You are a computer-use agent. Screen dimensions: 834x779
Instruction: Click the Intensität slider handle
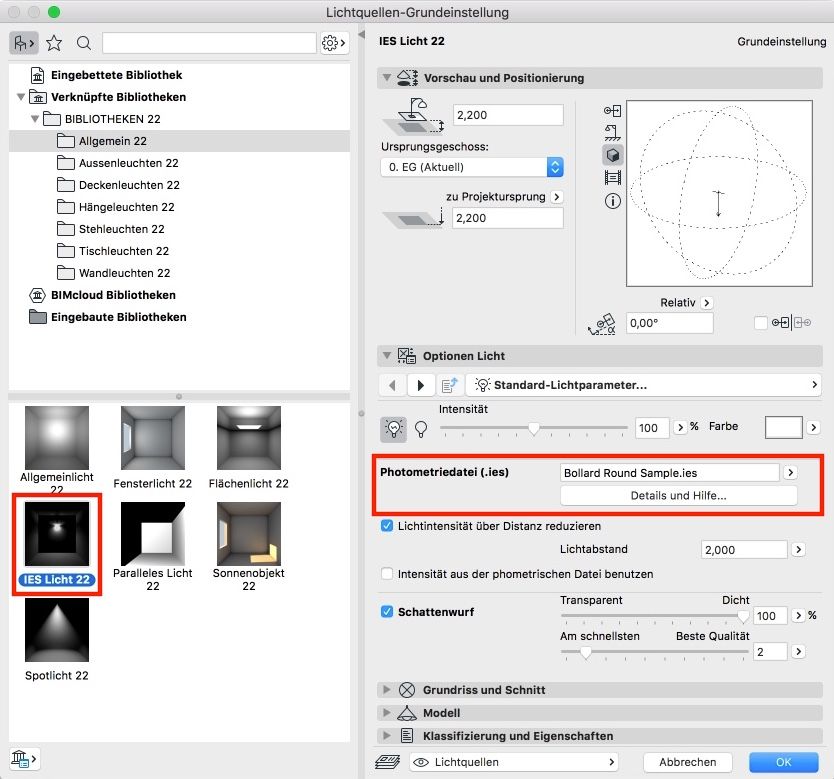tap(533, 429)
